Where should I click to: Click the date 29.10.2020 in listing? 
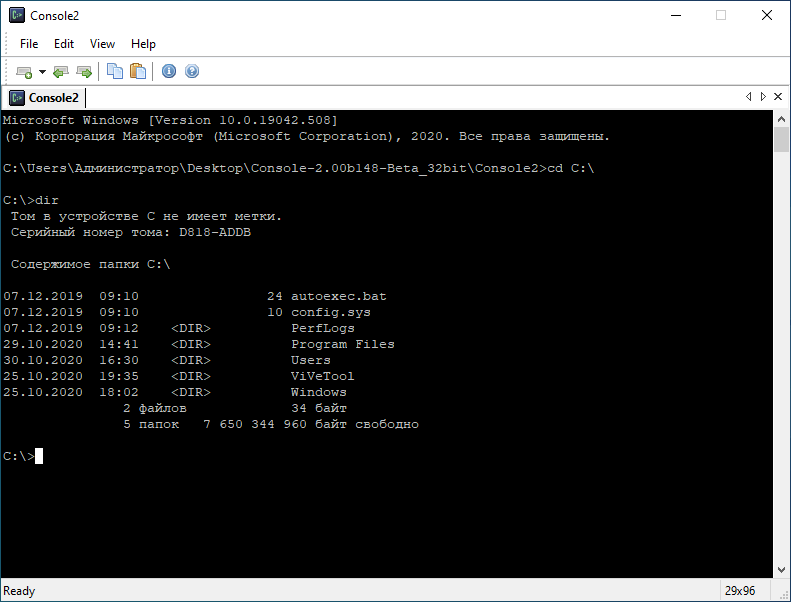point(43,344)
